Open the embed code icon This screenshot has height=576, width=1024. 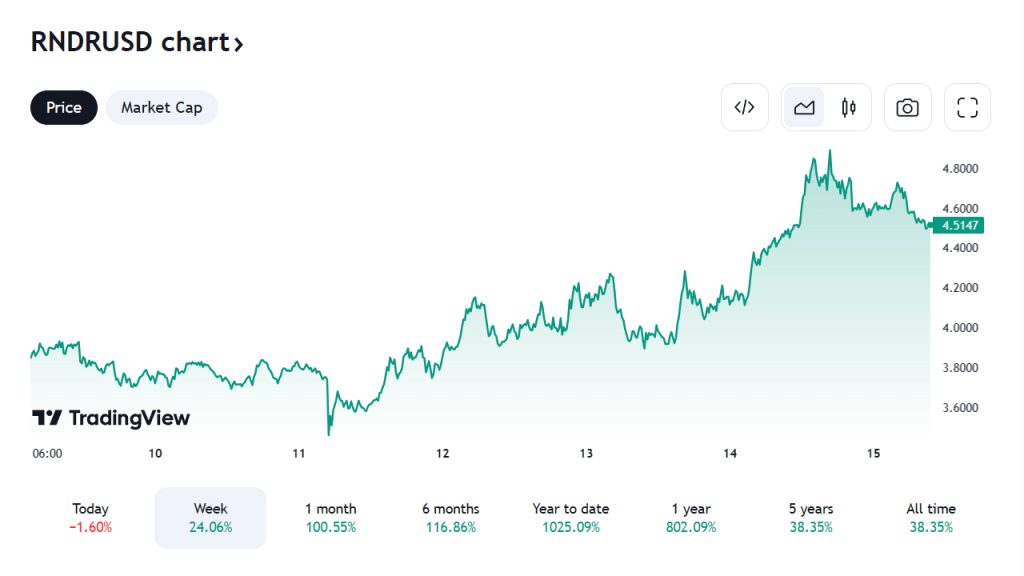pyautogui.click(x=744, y=107)
